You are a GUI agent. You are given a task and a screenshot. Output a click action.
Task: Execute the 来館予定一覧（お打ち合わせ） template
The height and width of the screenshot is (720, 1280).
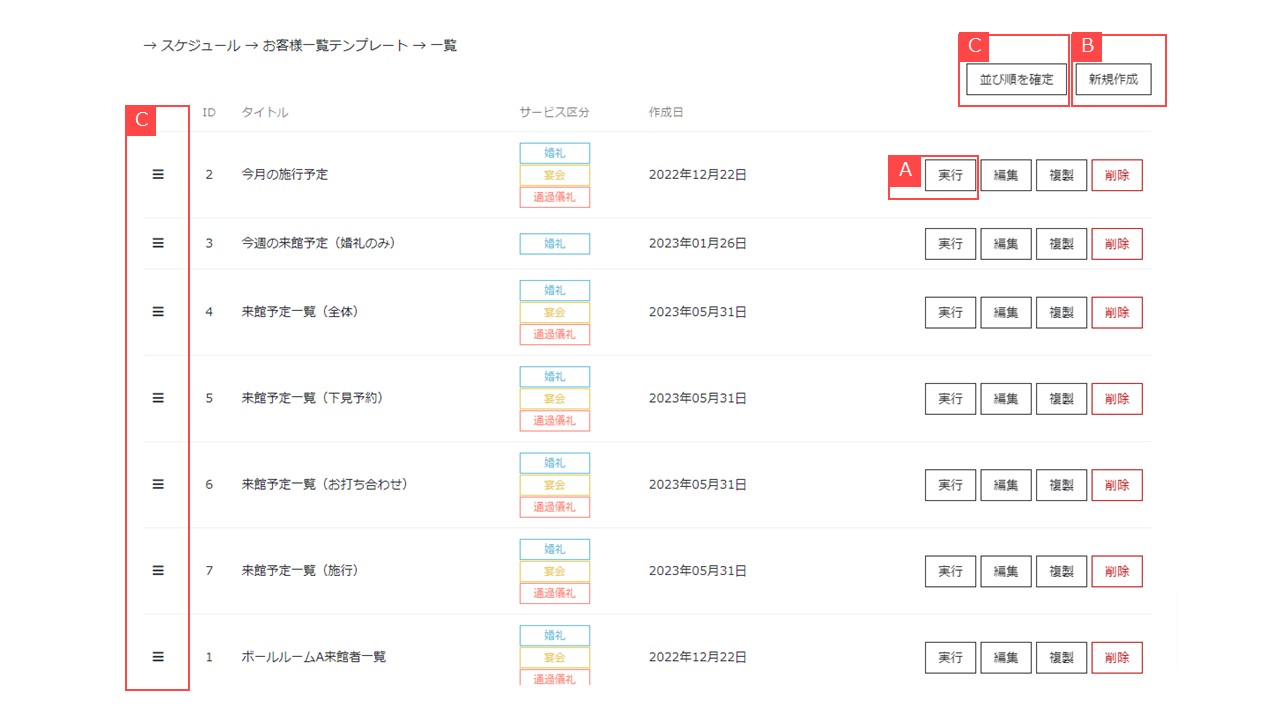pyautogui.click(x=950, y=485)
